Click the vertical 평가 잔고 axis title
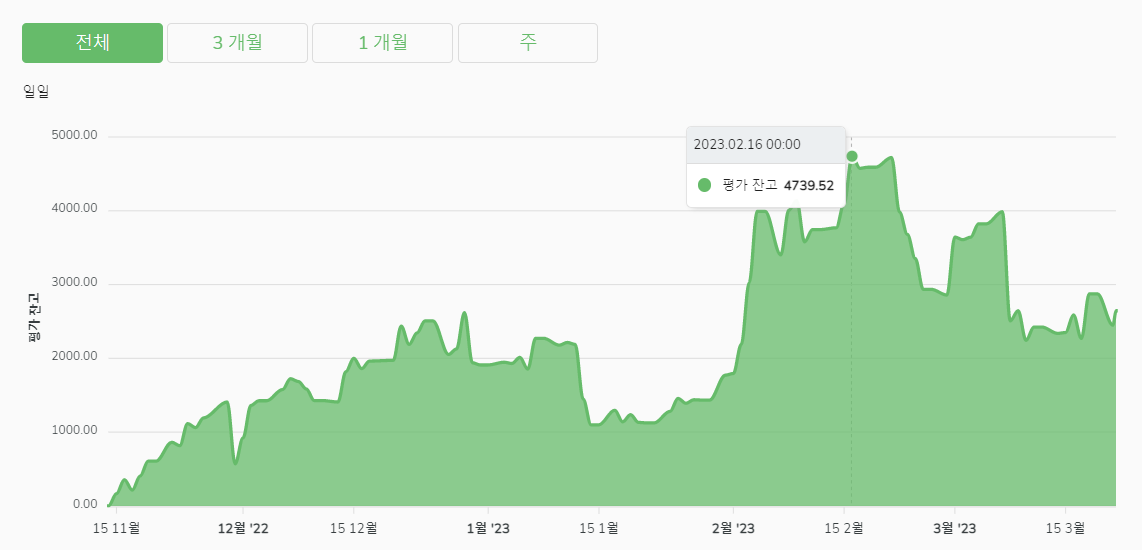Screen dimensions: 1142x550 (33, 318)
